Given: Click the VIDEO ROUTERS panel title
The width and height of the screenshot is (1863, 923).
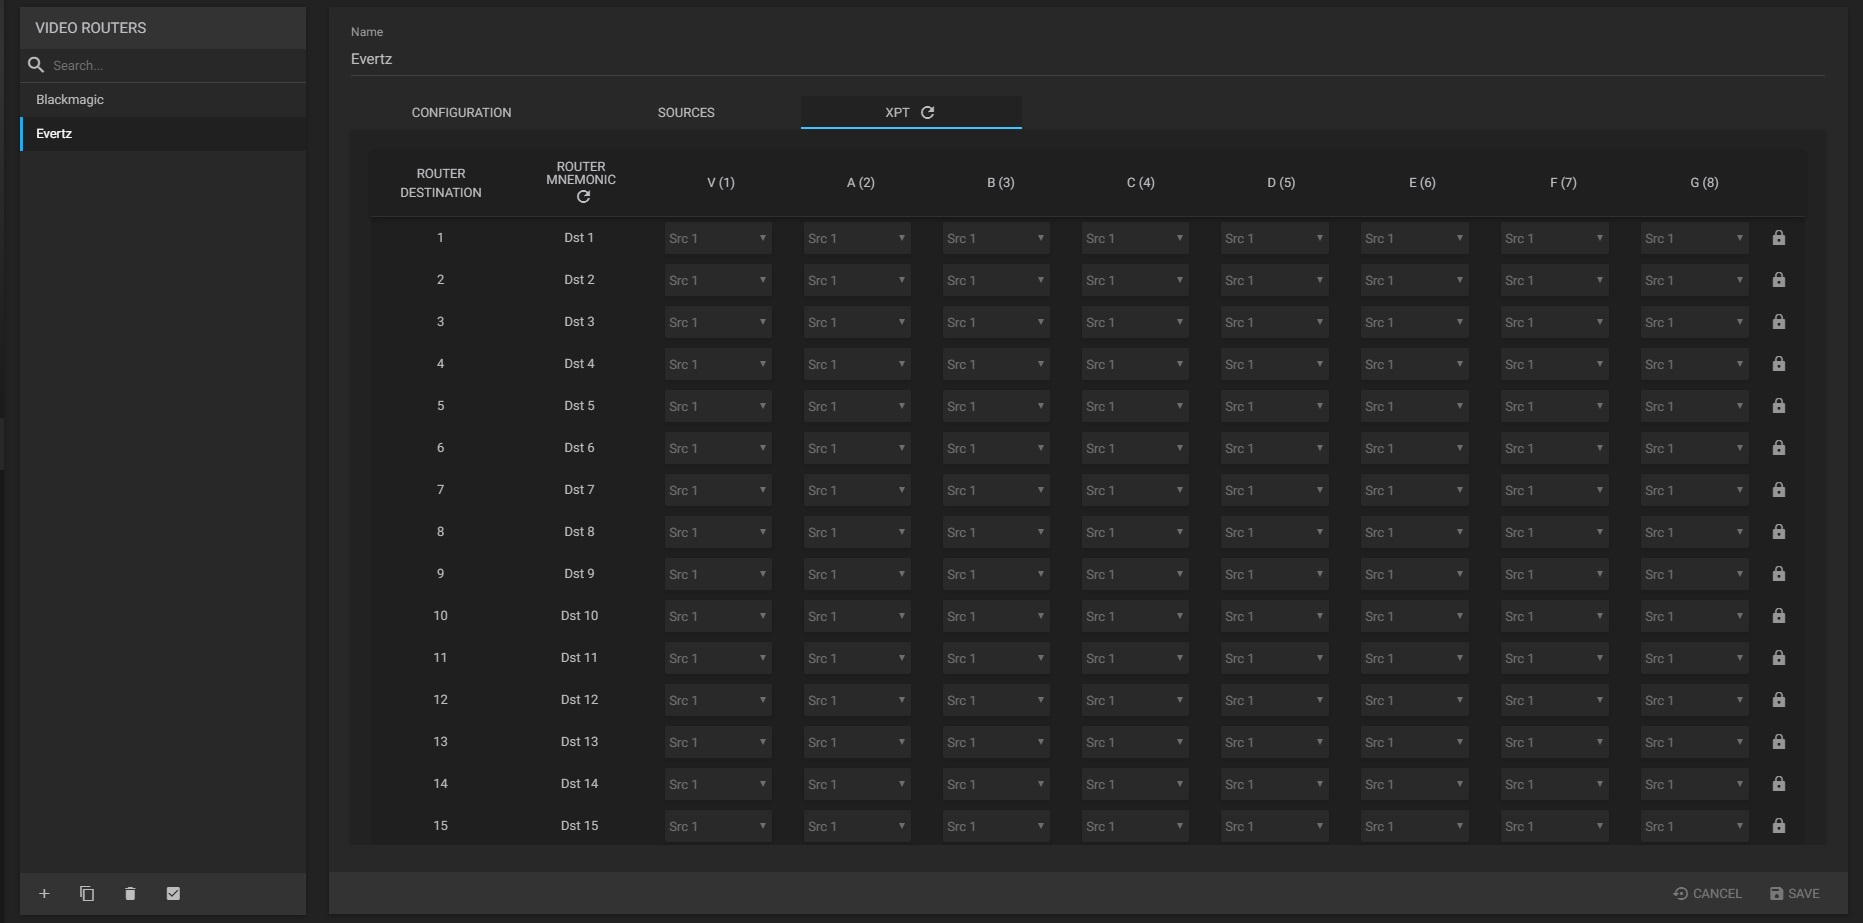Looking at the screenshot, I should coord(91,28).
